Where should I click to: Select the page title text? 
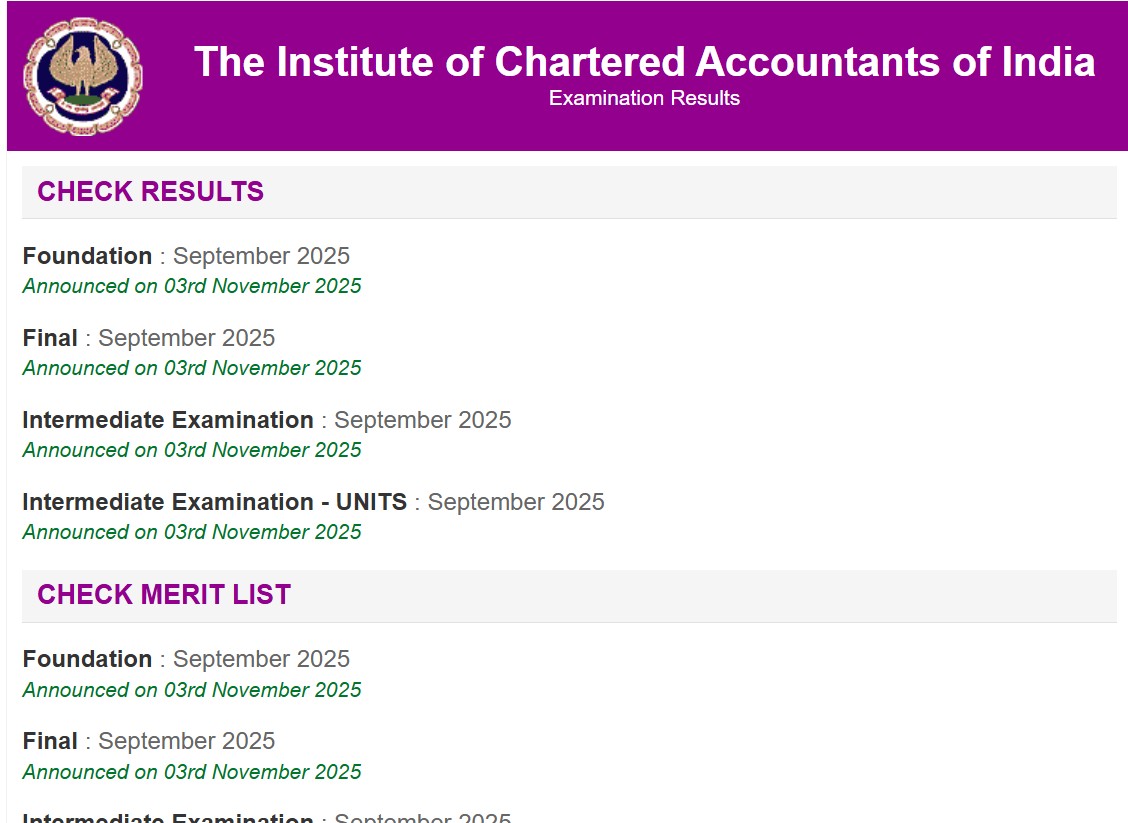click(x=645, y=62)
